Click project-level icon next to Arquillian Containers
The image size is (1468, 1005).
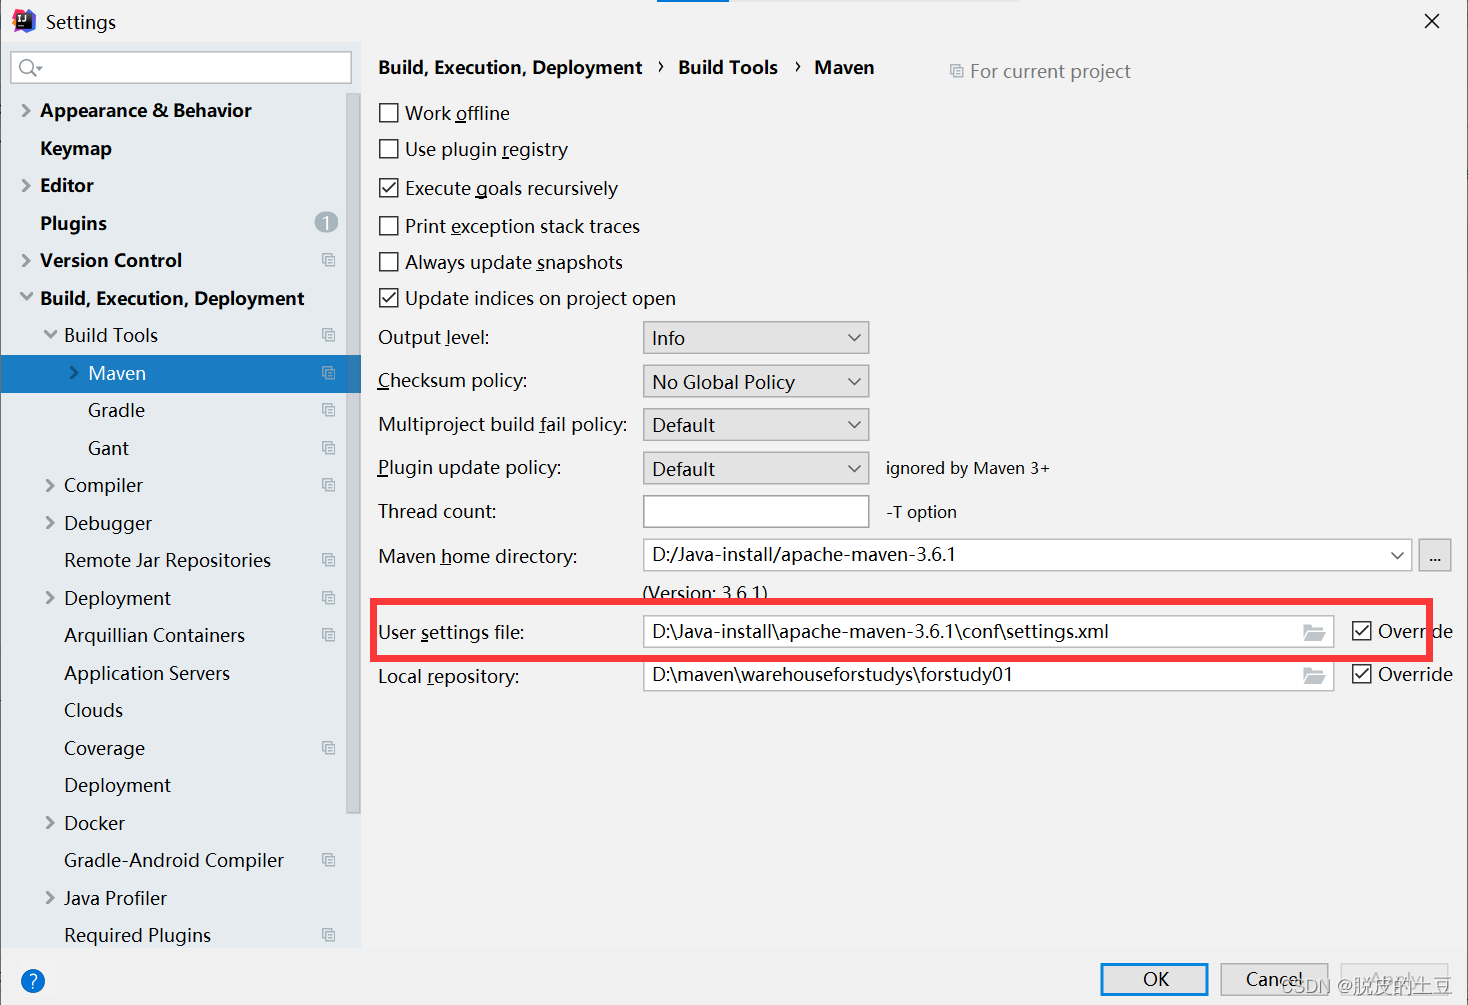(x=328, y=635)
